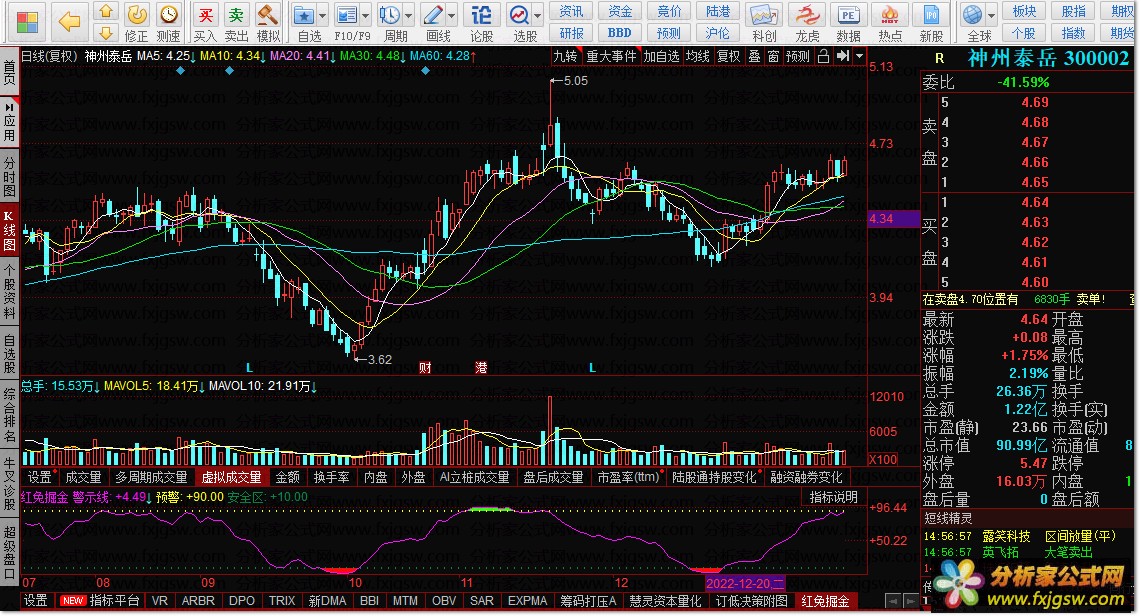The image size is (1141, 616).
Task: Open chart header dropdown triangle
Action: tap(859, 56)
